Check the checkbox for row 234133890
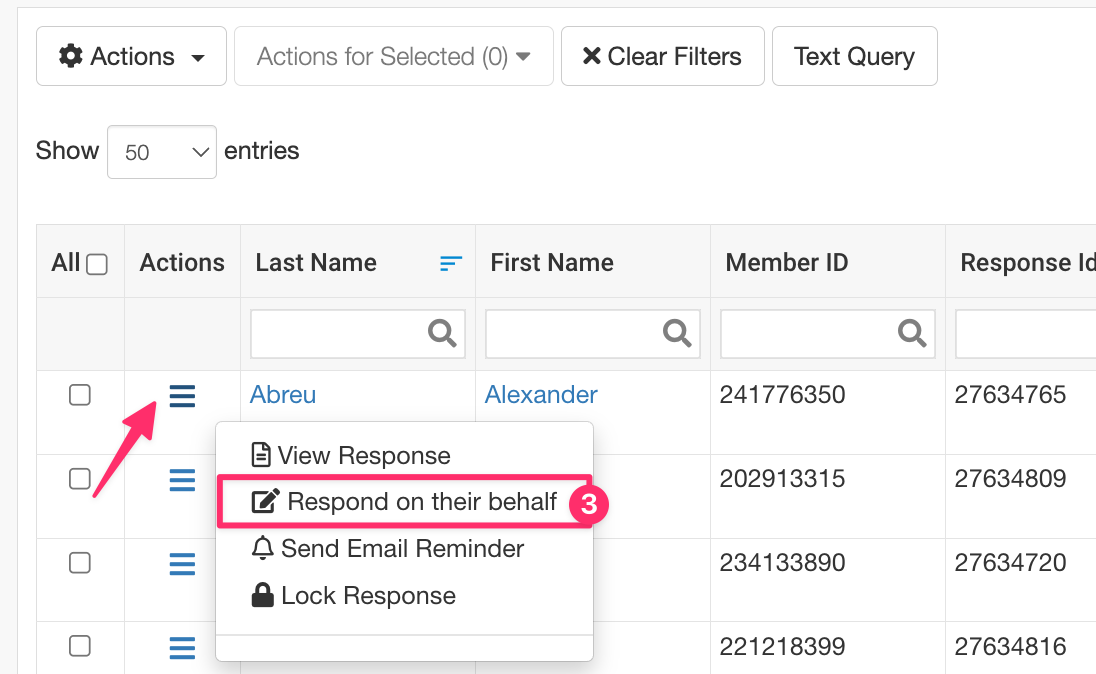 (x=80, y=563)
